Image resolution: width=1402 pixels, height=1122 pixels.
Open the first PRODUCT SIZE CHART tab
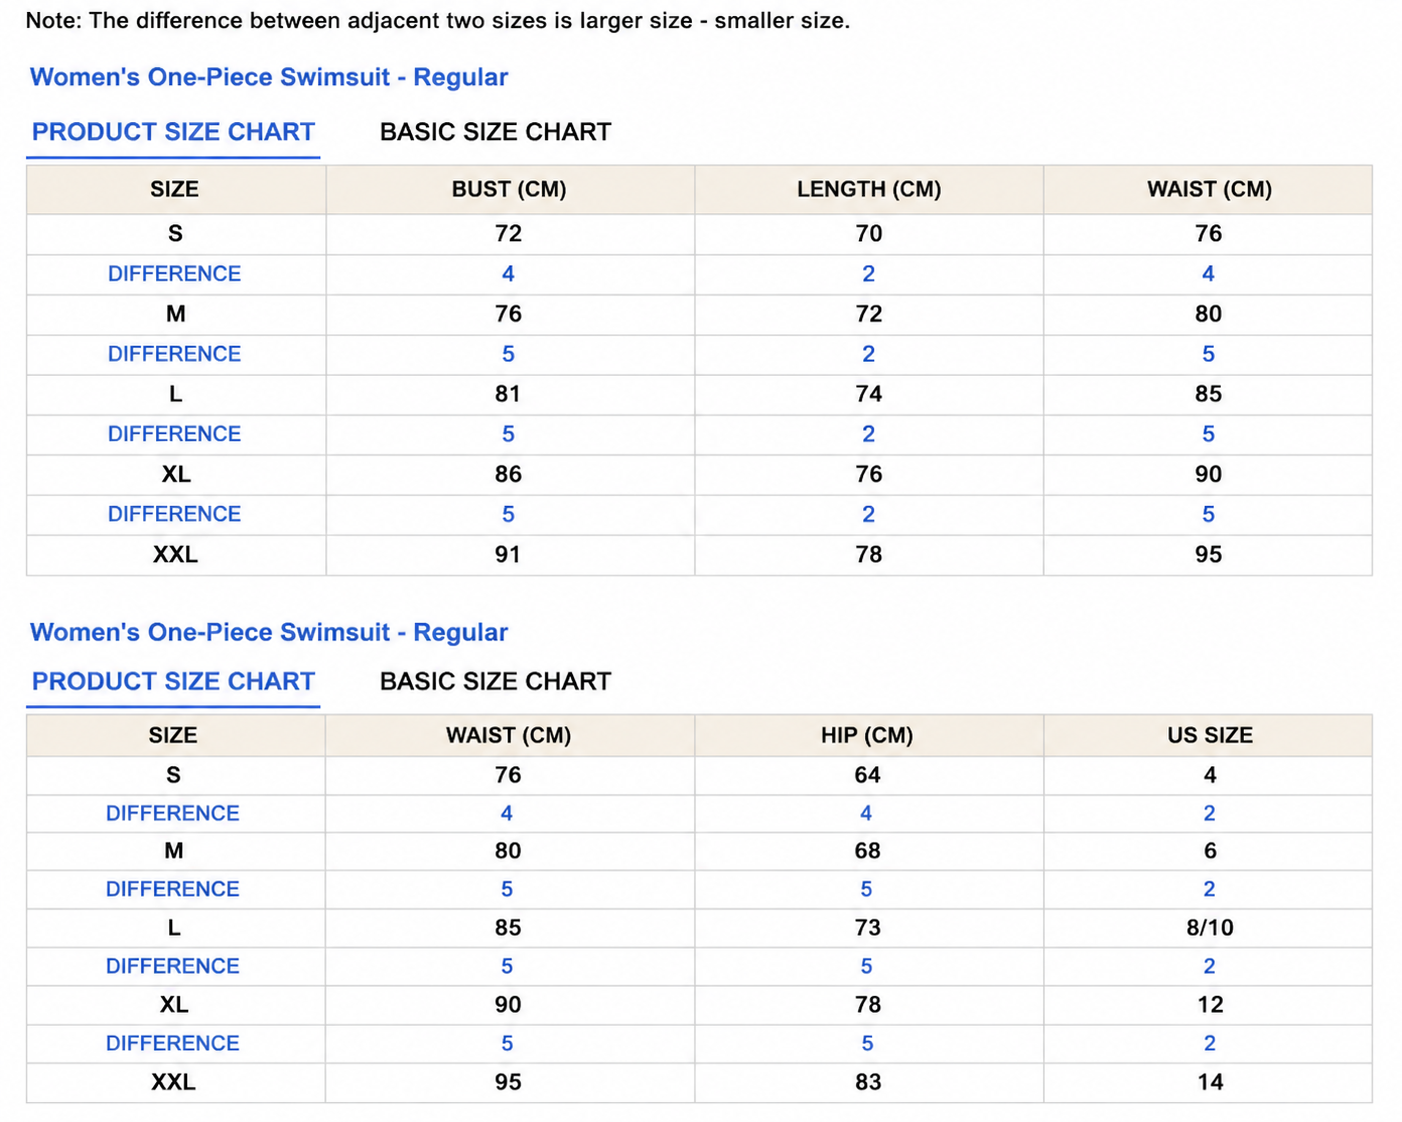point(173,132)
